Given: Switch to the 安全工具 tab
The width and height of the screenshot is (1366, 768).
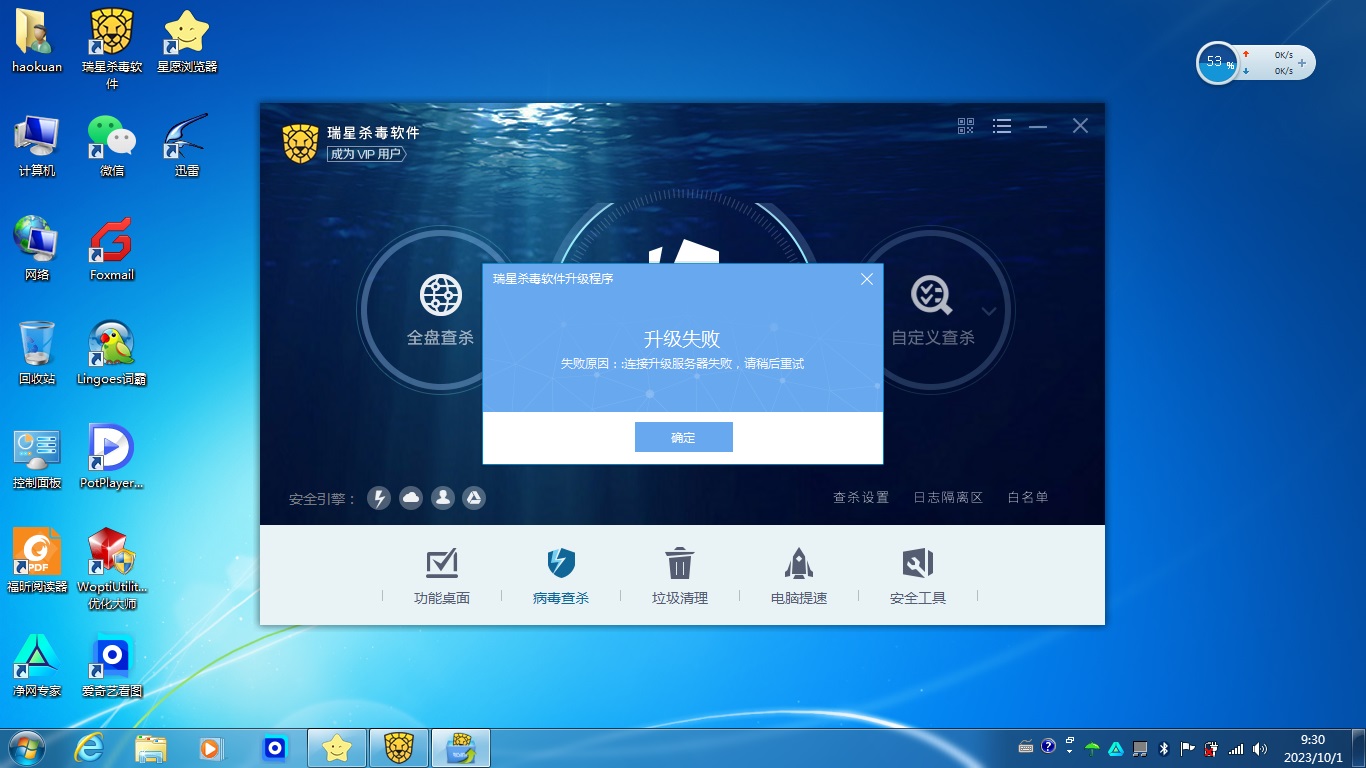Looking at the screenshot, I should pos(918,576).
